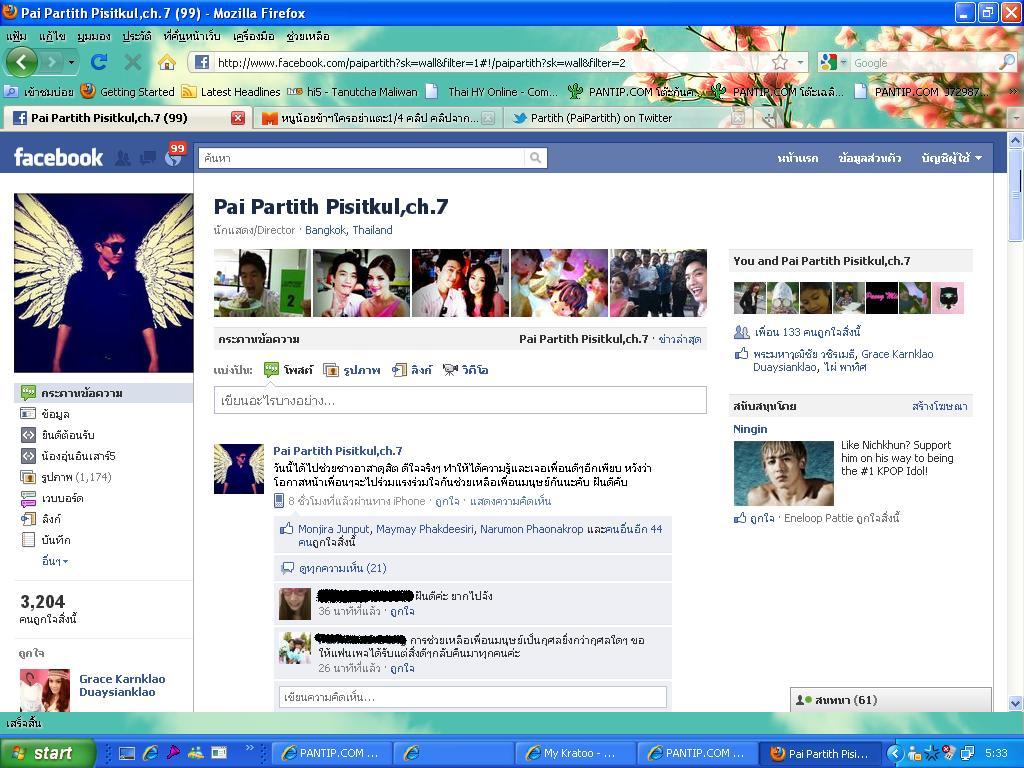This screenshot has width=1024, height=768.
Task: Stop loading with the X toolbar icon
Action: click(x=133, y=62)
